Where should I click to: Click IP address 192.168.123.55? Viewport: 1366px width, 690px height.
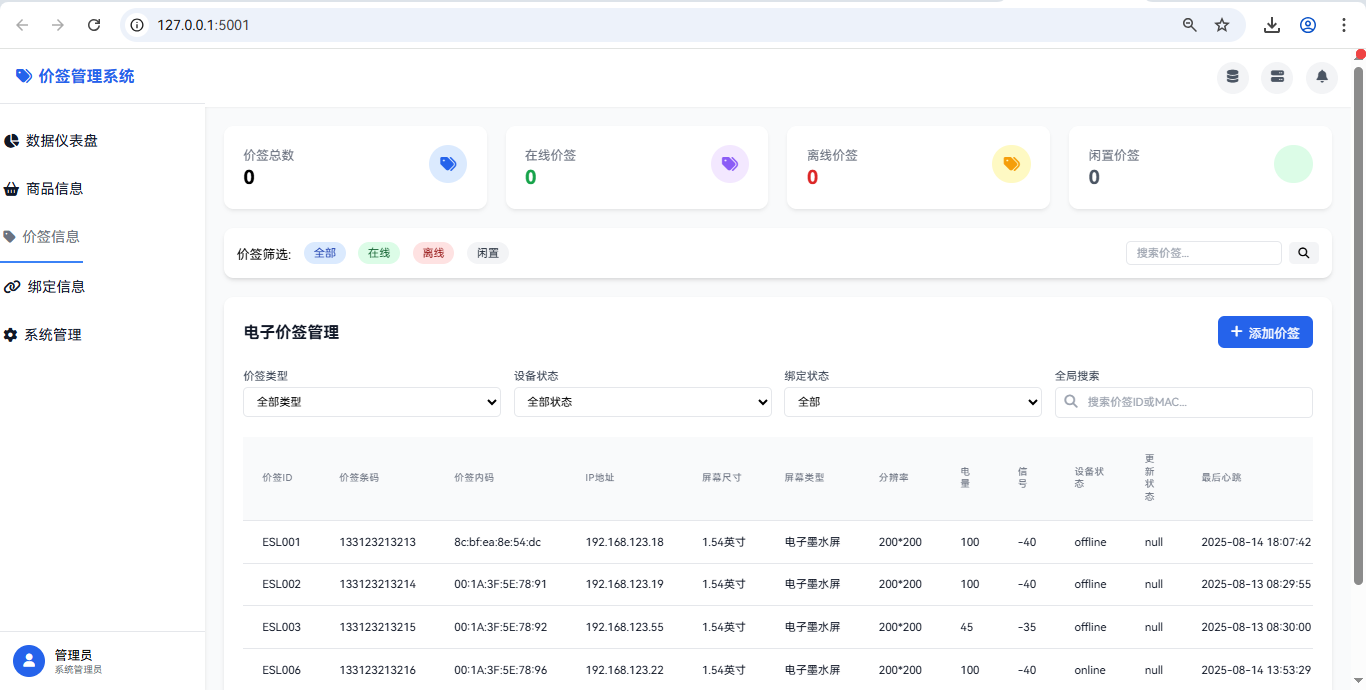coord(625,627)
